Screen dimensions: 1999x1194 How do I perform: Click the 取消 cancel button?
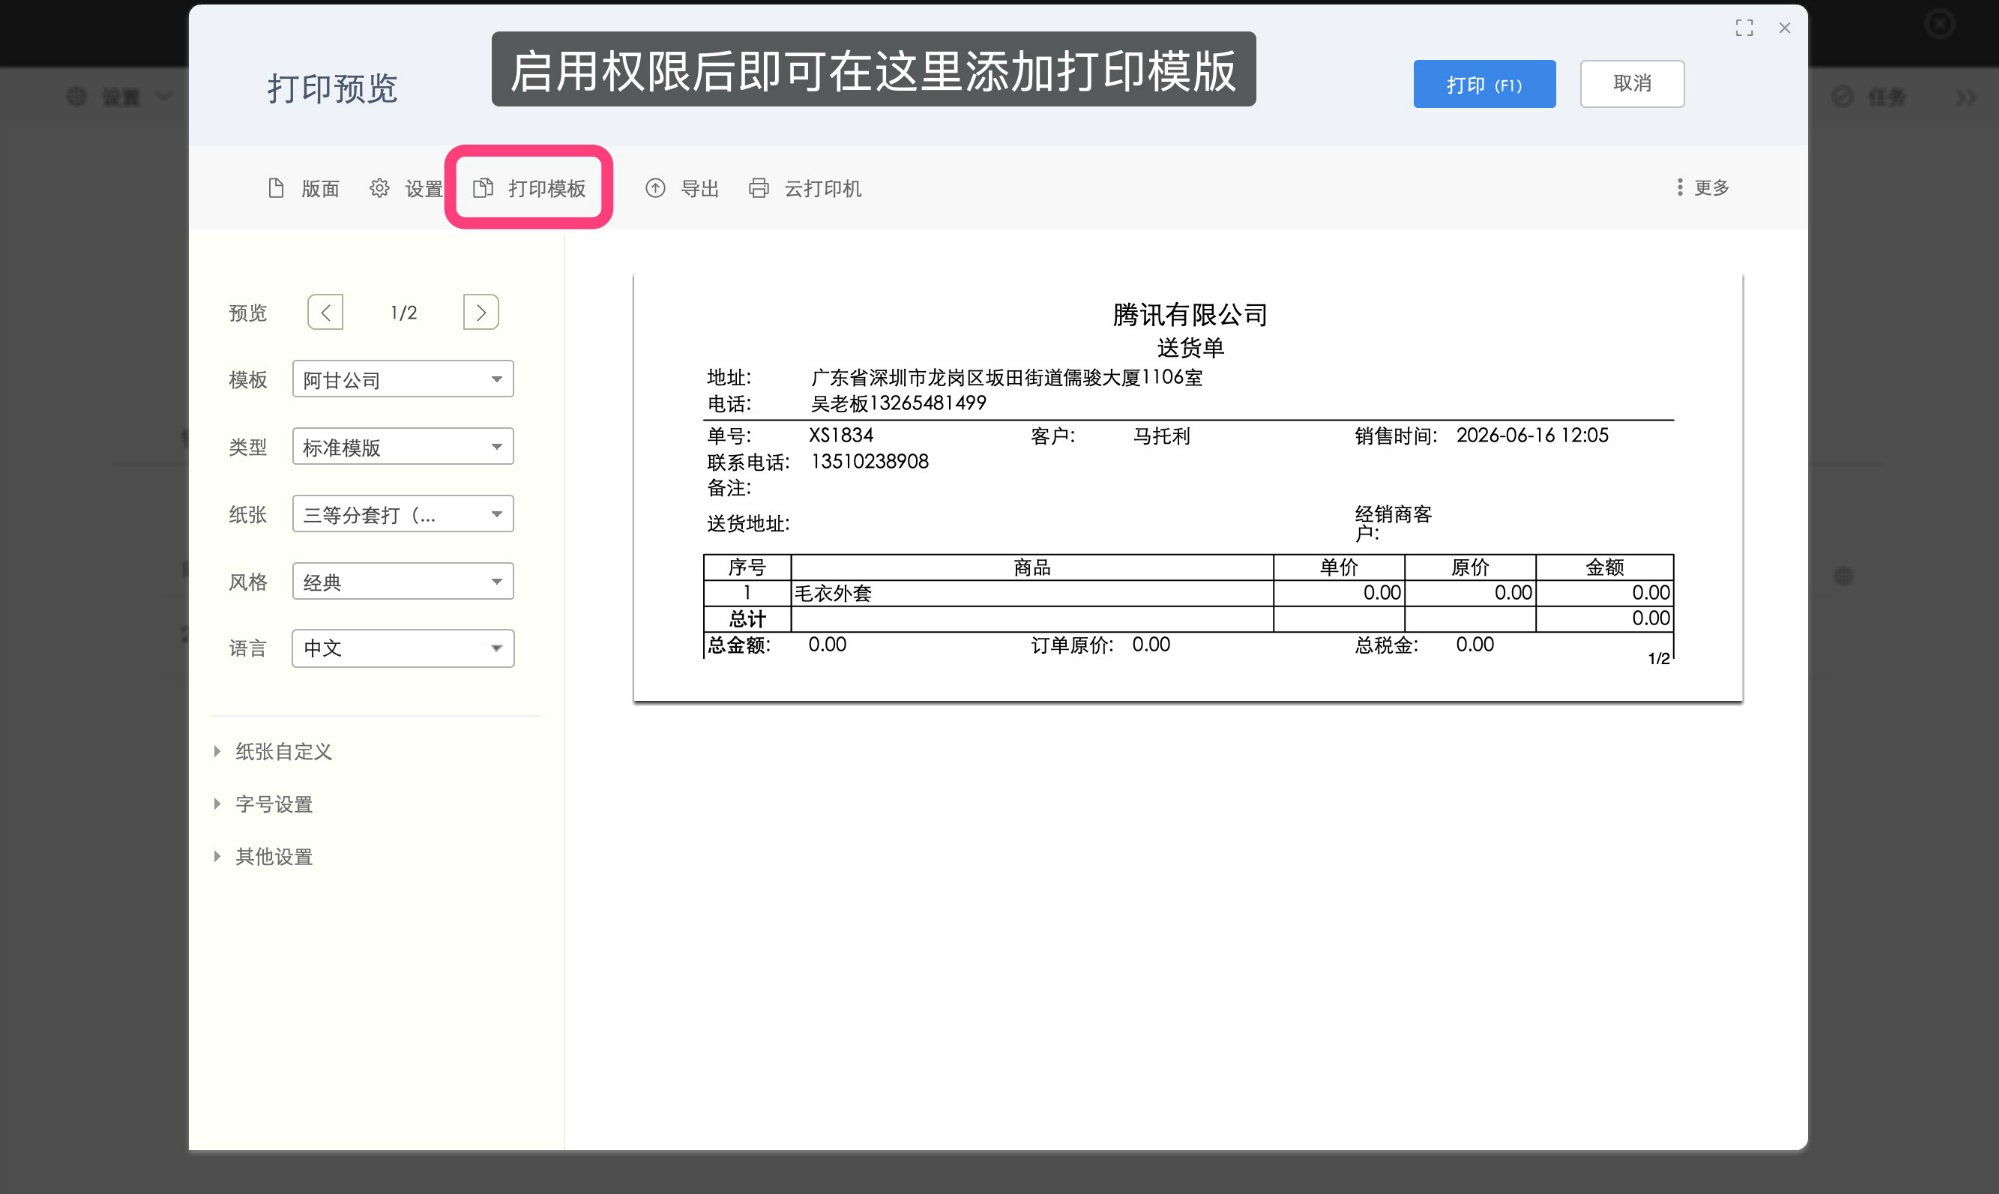(1632, 84)
